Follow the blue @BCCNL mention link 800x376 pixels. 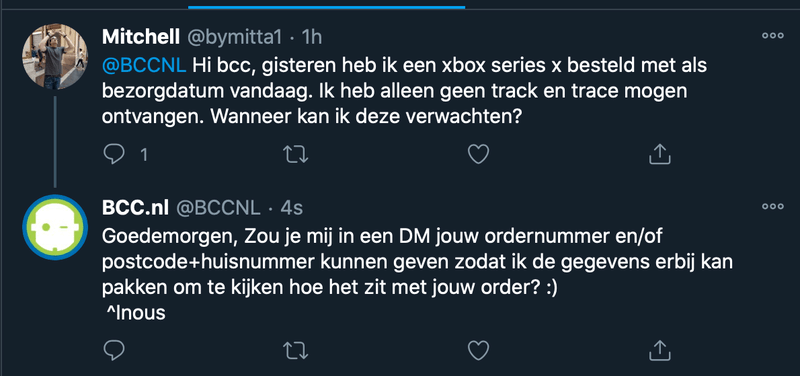(x=144, y=65)
